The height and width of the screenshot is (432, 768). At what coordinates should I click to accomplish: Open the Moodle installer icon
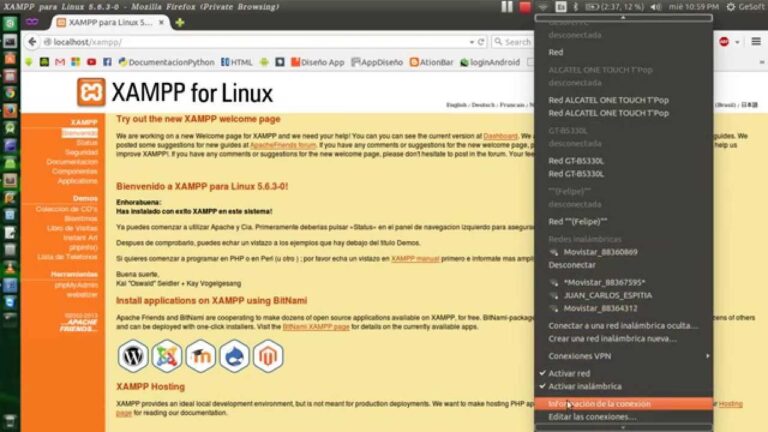coord(201,355)
